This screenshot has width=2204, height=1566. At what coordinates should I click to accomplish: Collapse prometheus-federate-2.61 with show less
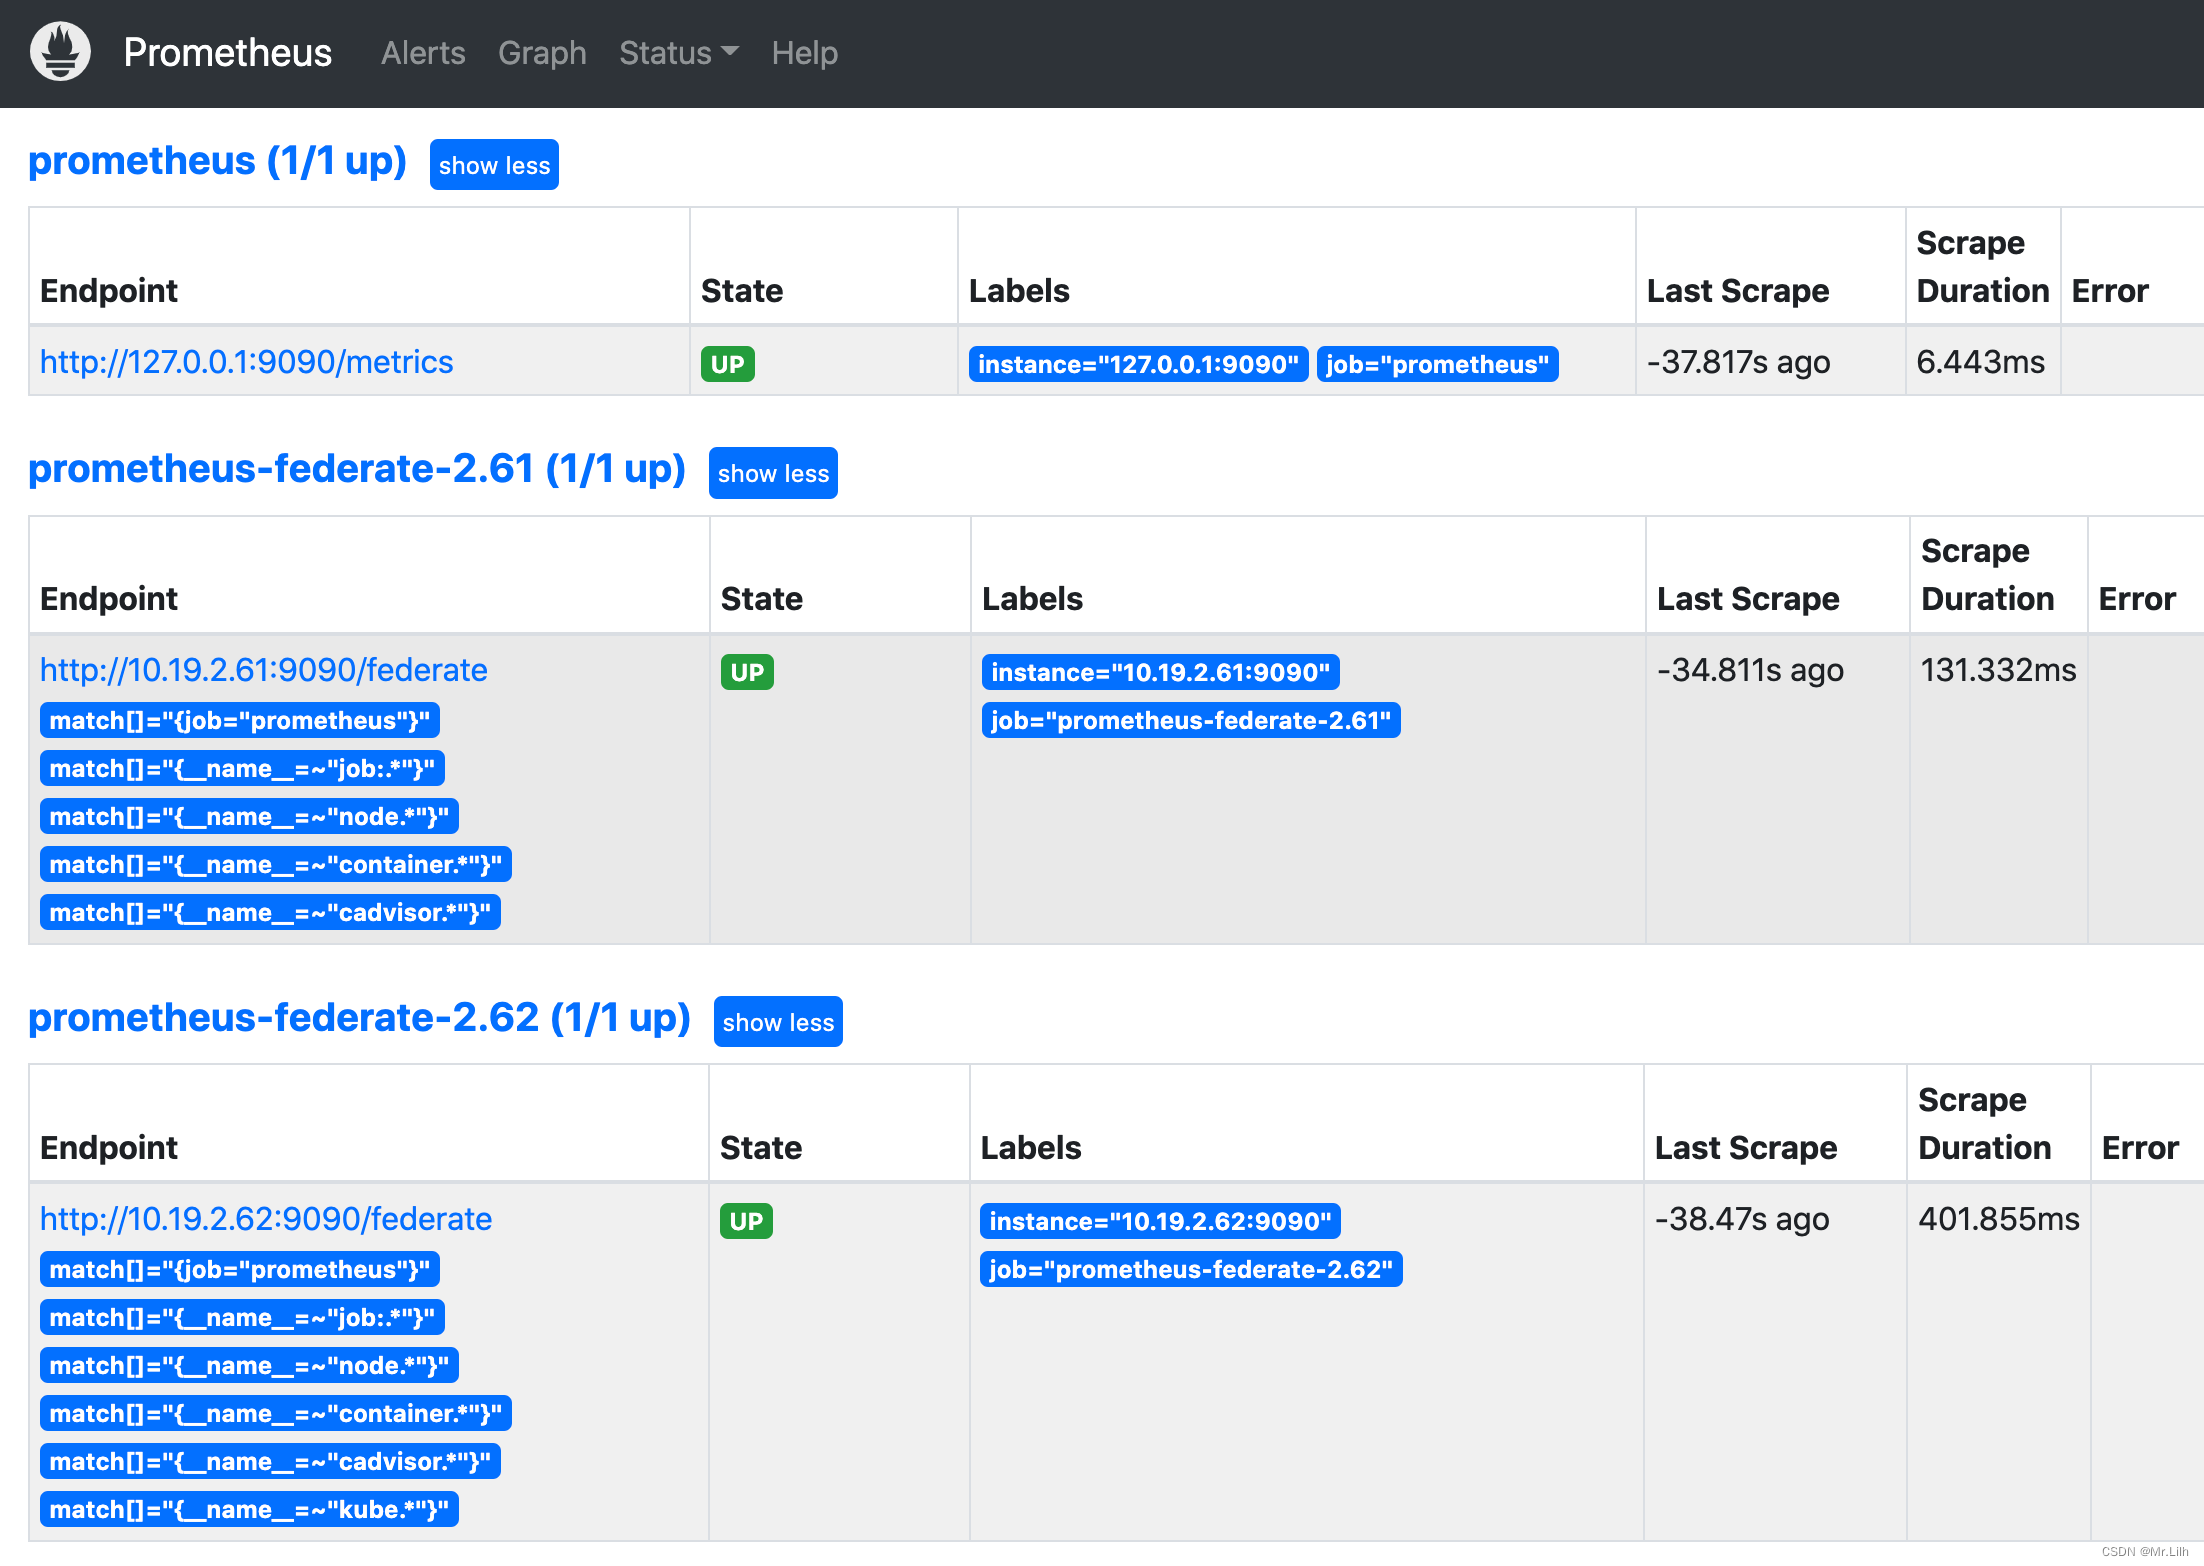coord(773,473)
